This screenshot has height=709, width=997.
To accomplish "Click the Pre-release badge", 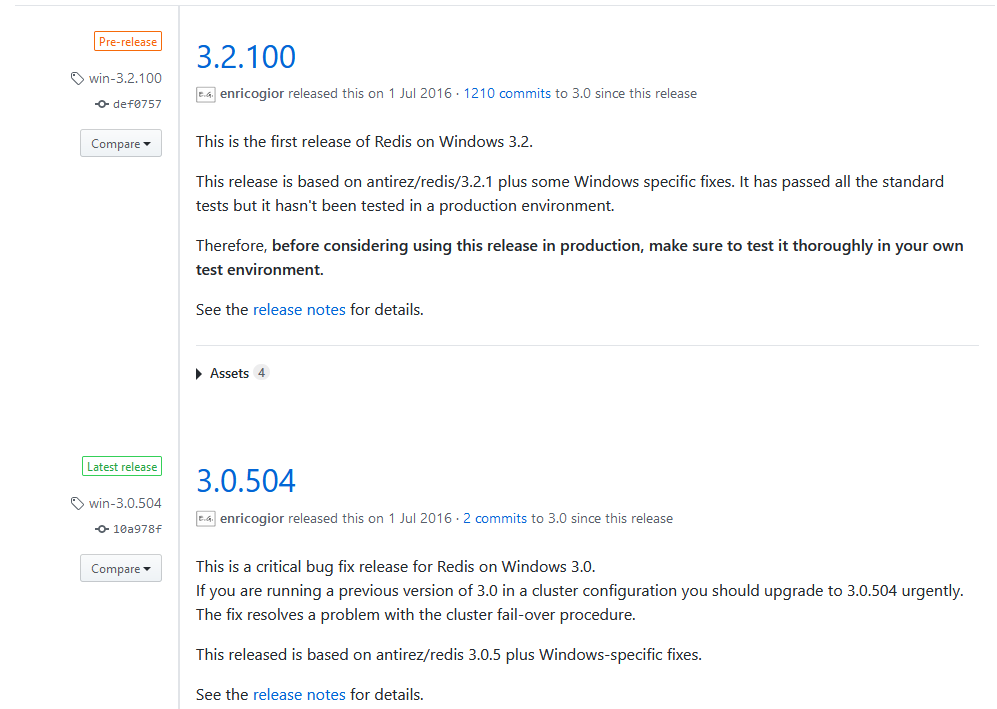I will [128, 41].
